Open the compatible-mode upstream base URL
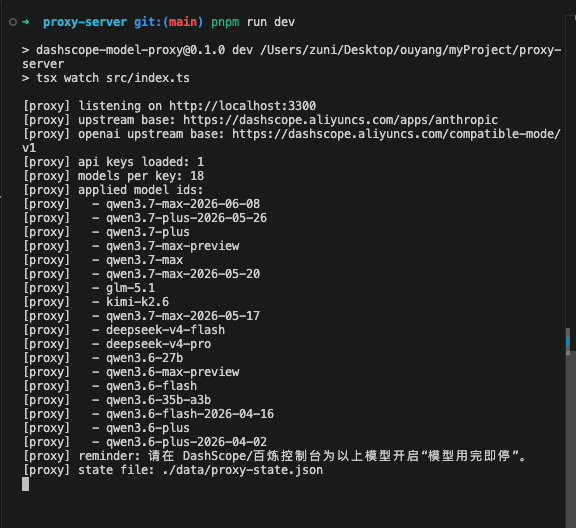The image size is (576, 528). click(x=396, y=134)
